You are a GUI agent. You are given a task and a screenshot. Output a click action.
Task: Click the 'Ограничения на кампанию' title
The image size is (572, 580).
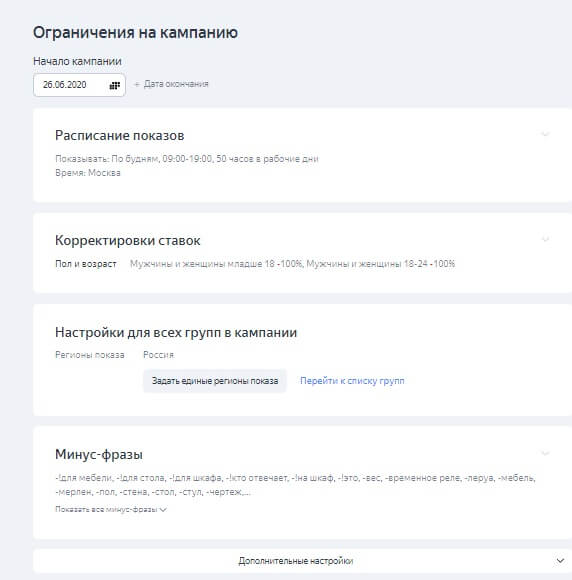(135, 33)
